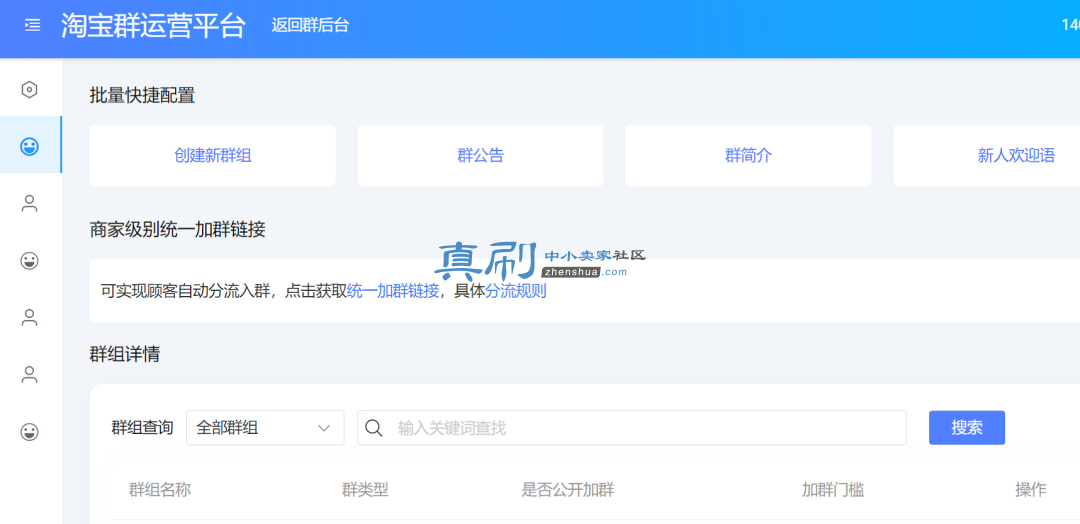Open the hexagon settings icon in sidebar
Screen dimensions: 1080x524
[30, 90]
